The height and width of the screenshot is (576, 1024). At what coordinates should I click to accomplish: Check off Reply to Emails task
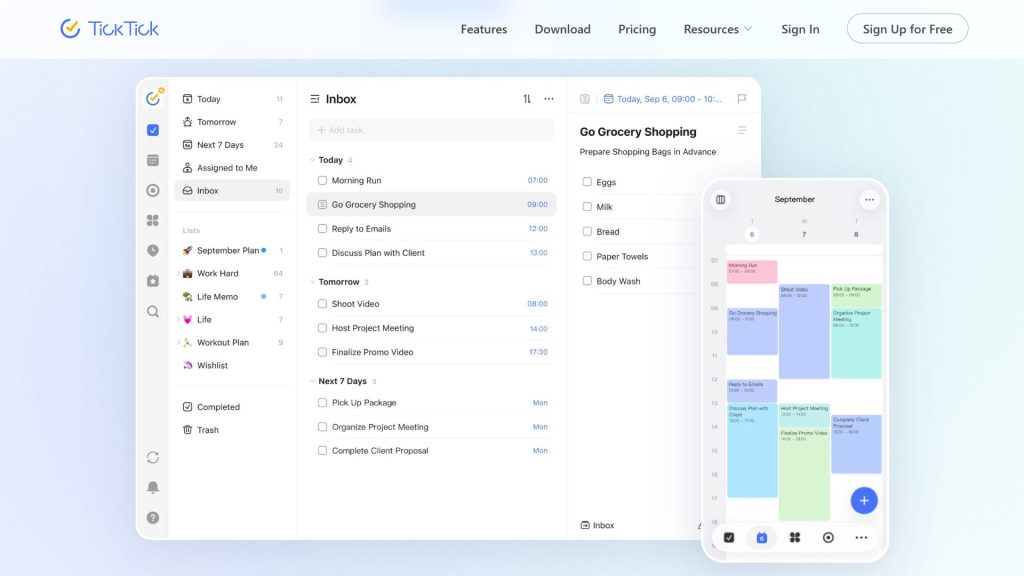[322, 229]
